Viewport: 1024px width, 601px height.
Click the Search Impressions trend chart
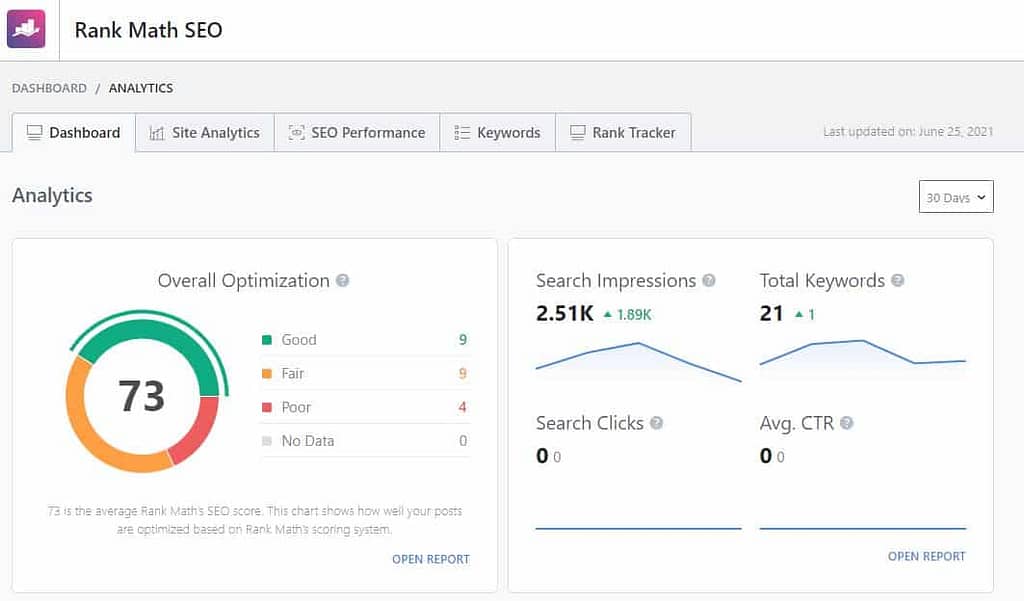click(638, 363)
